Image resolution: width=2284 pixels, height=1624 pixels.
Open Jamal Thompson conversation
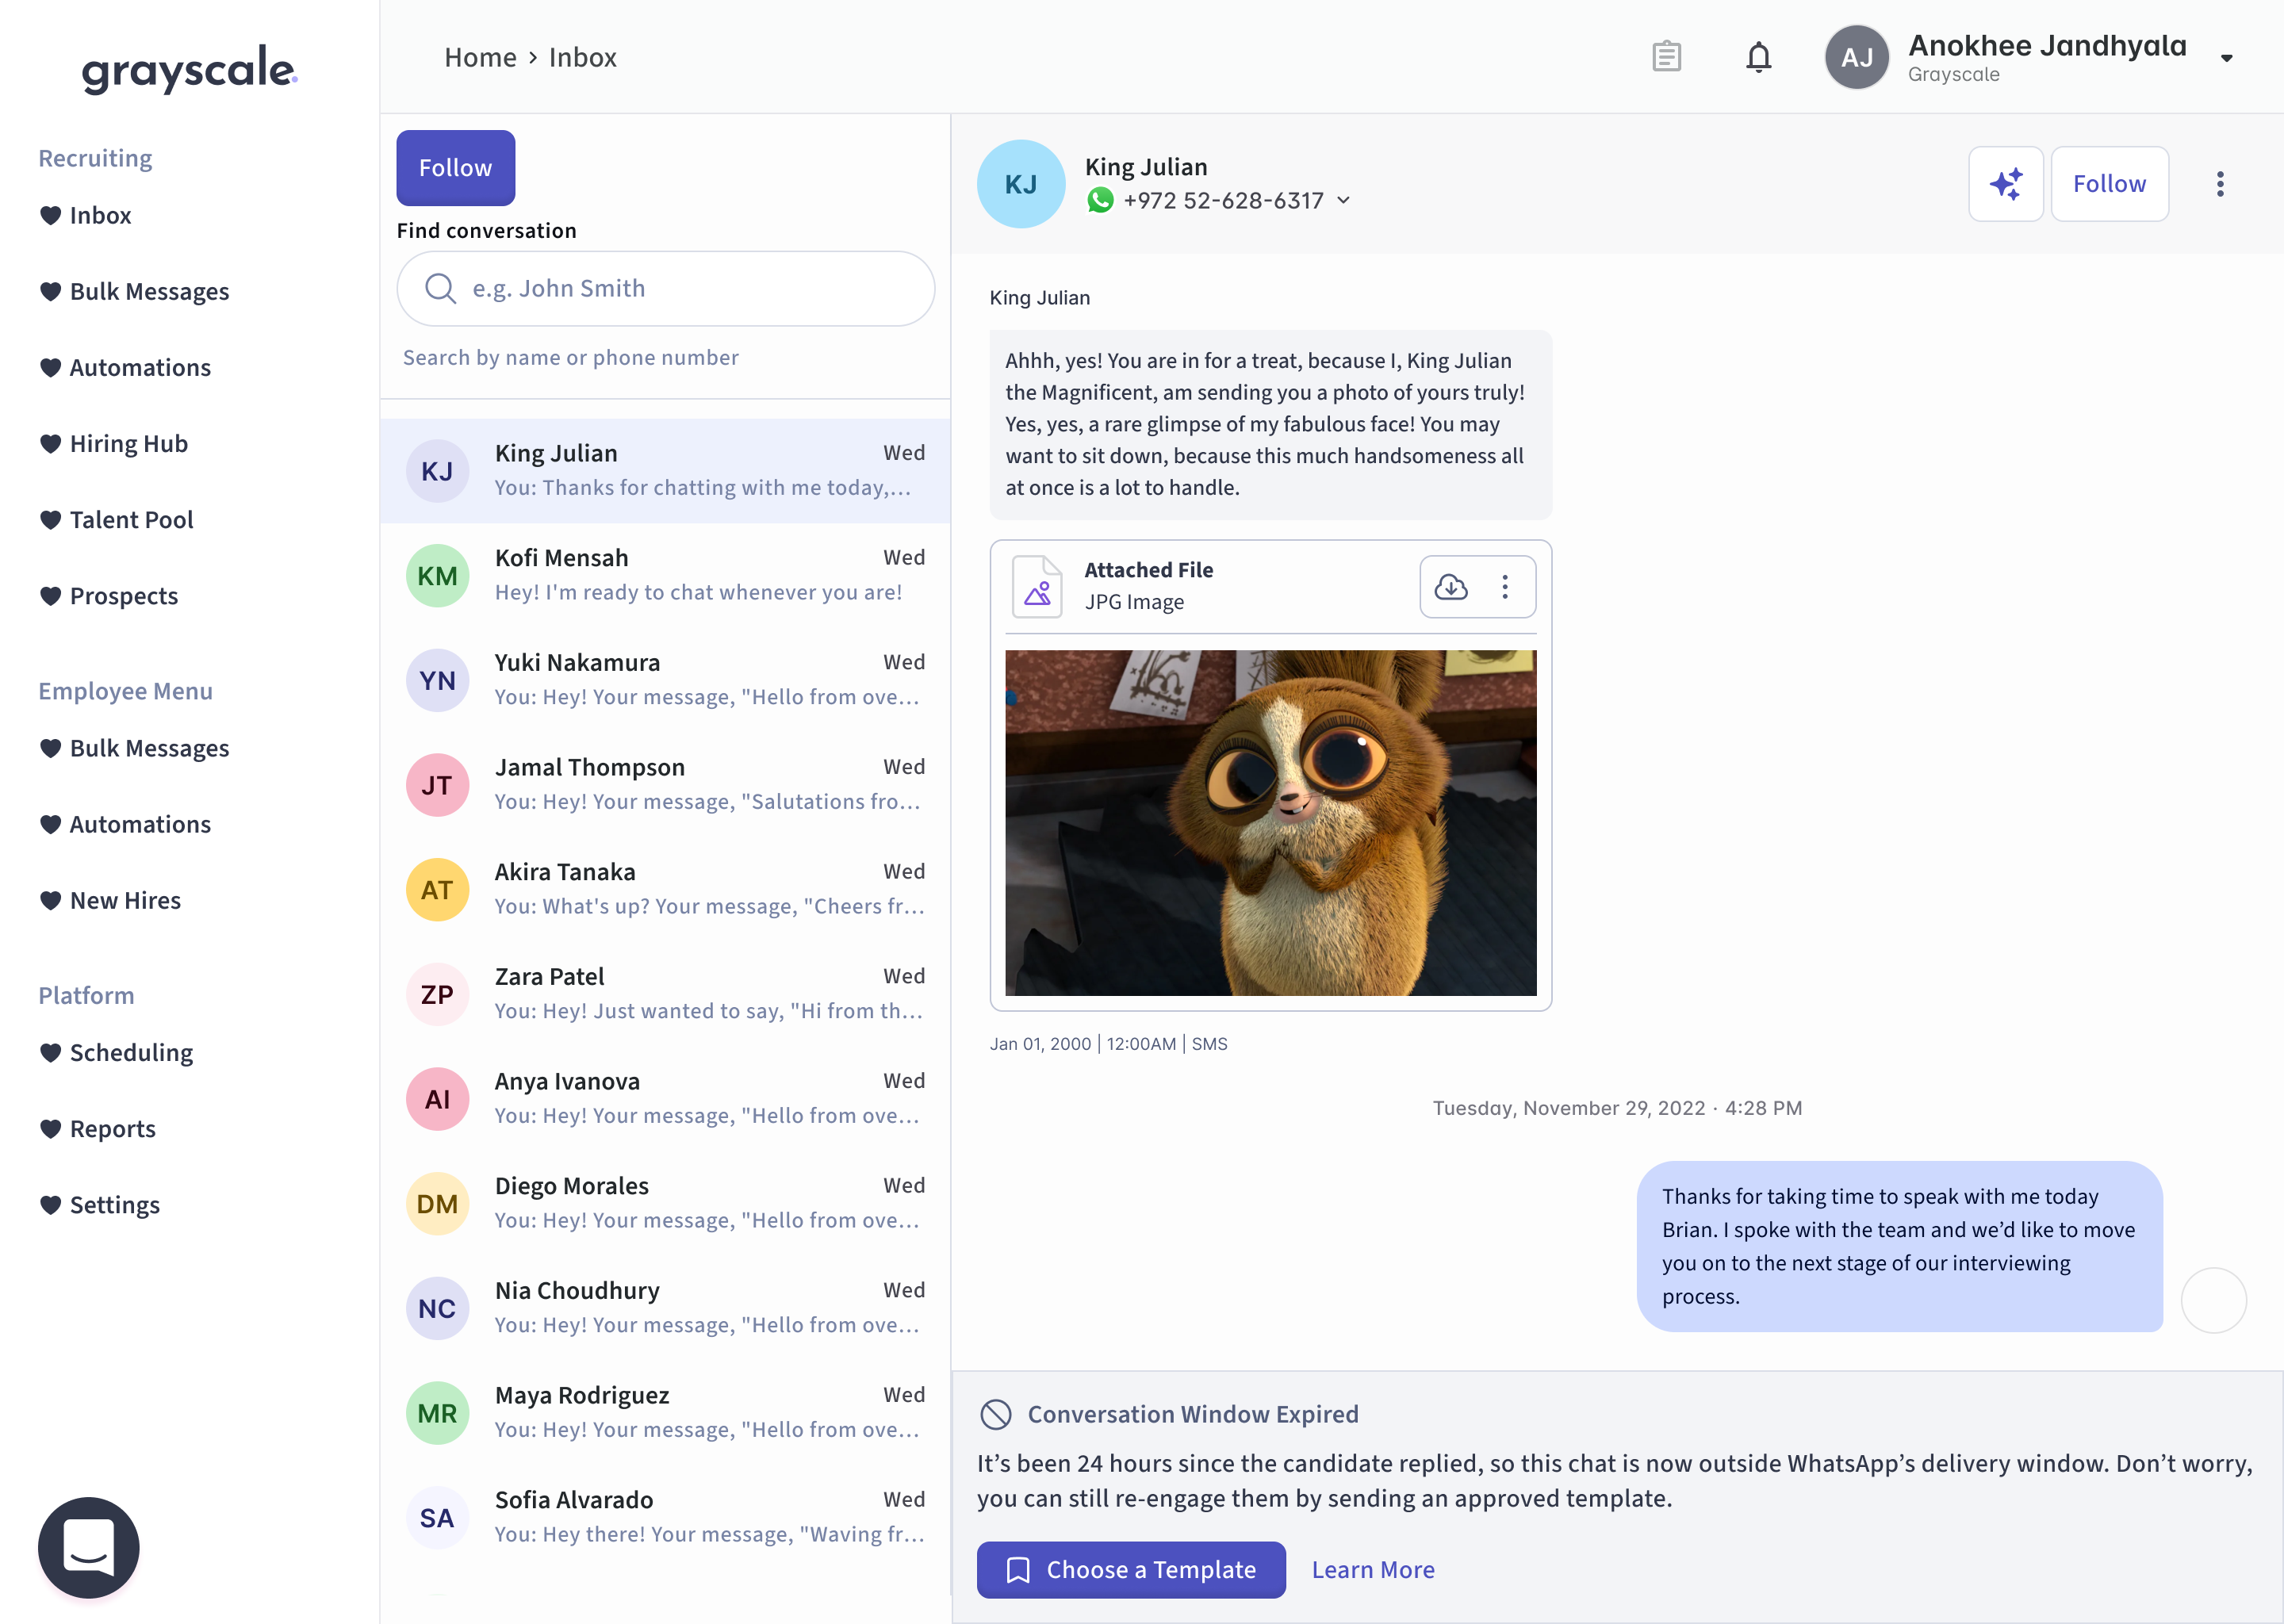point(665,785)
